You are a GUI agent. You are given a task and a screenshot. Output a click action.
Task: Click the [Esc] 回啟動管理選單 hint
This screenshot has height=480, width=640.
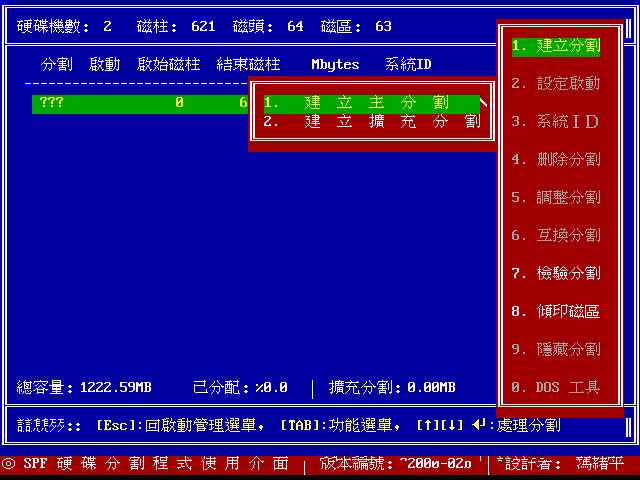coord(180,425)
